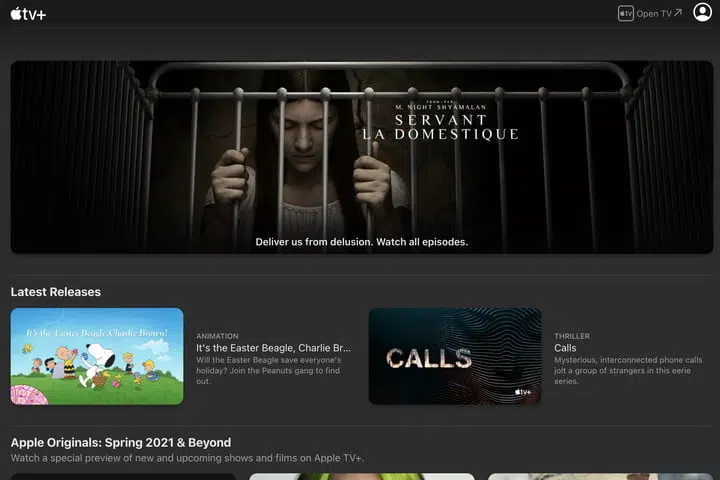Open the user account profile icon
720x480 pixels.
tap(702, 12)
